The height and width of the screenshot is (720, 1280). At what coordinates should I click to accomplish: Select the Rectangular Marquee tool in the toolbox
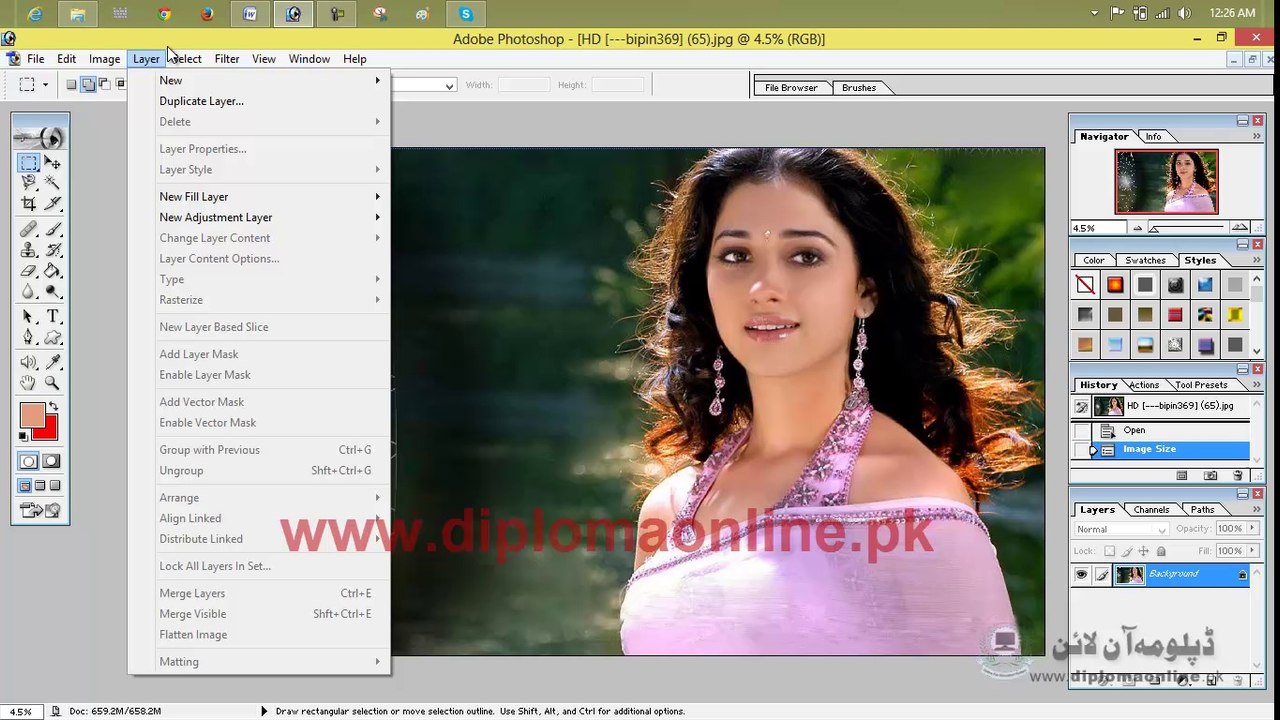pyautogui.click(x=29, y=163)
